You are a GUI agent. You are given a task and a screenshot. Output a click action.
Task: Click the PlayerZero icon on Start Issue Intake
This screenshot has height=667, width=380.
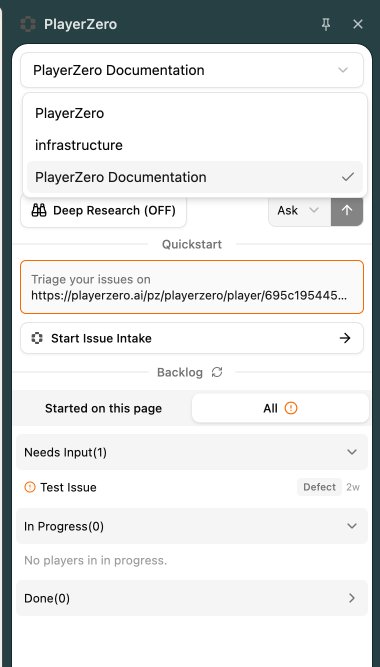pos(37,338)
